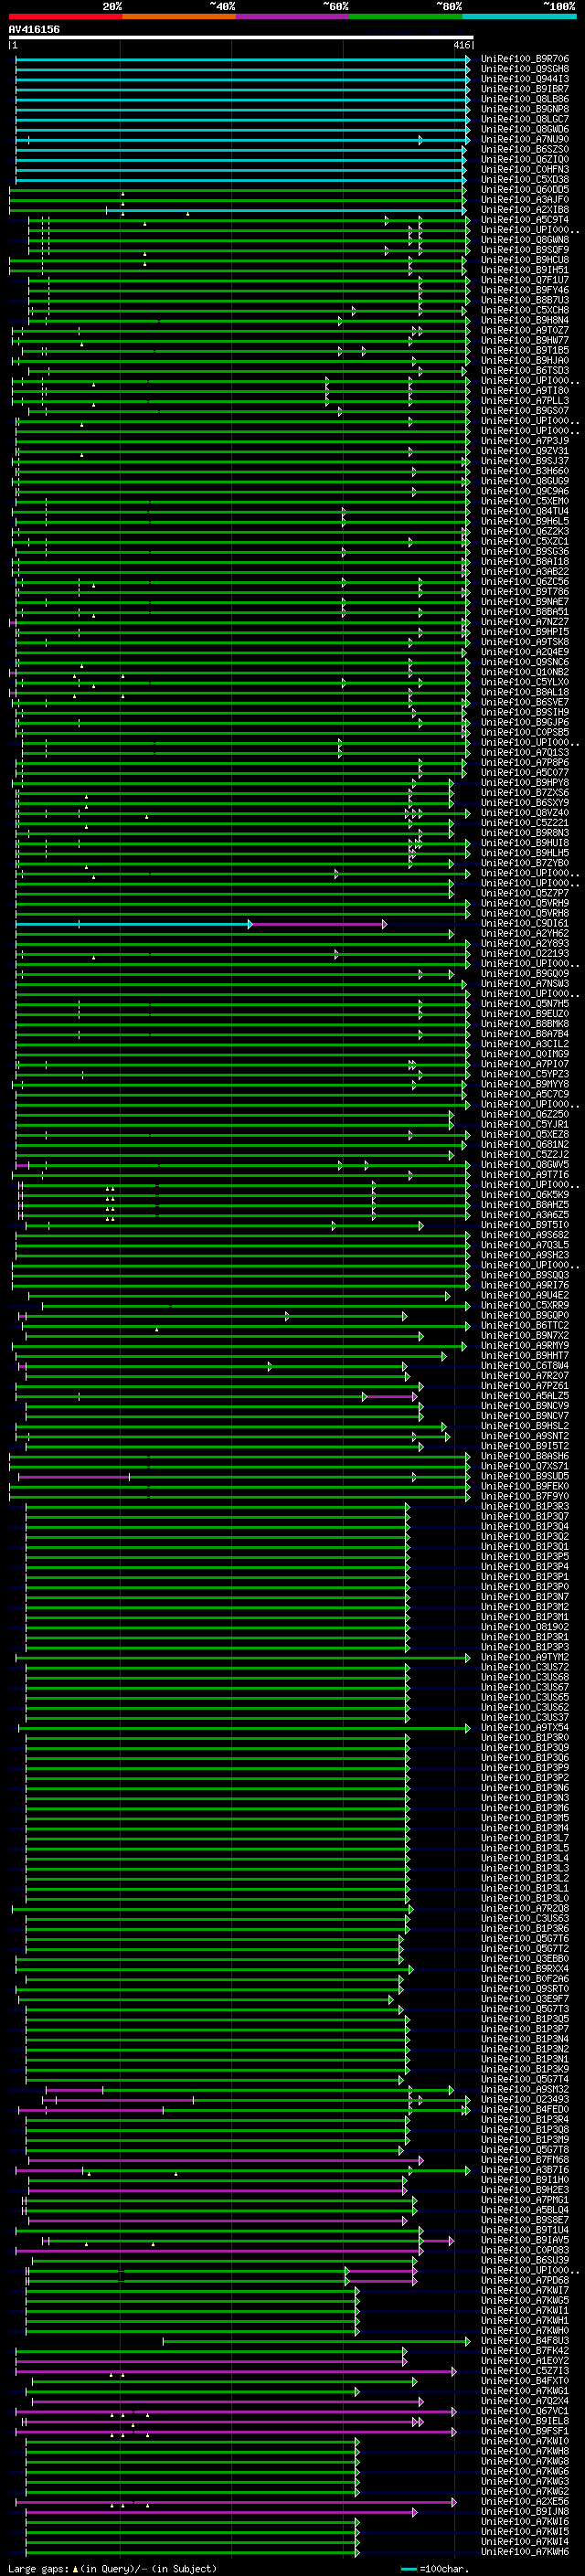Select the UniRef100_B9T5I0 label

pos(524,1224)
